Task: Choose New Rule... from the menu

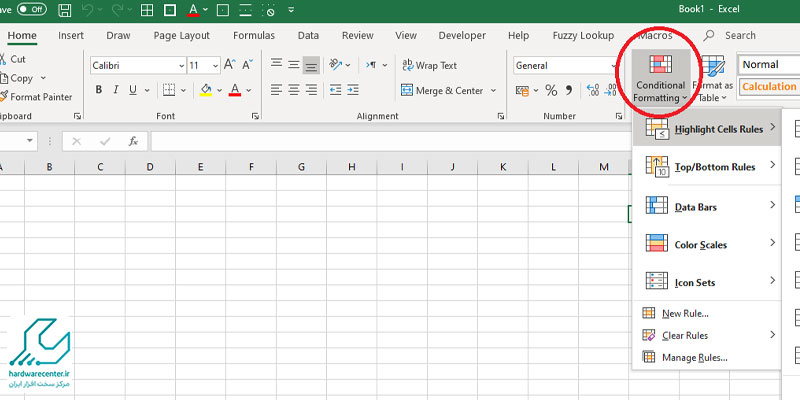Action: point(707,313)
